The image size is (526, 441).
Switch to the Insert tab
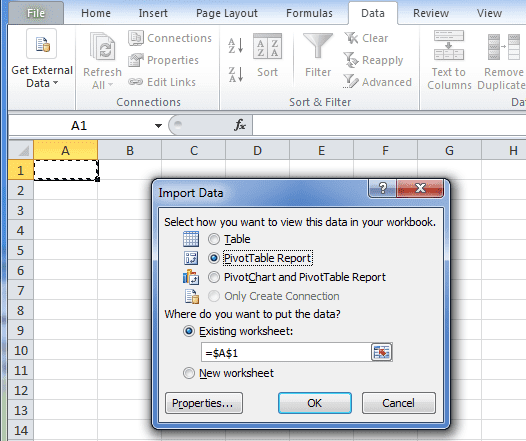153,13
